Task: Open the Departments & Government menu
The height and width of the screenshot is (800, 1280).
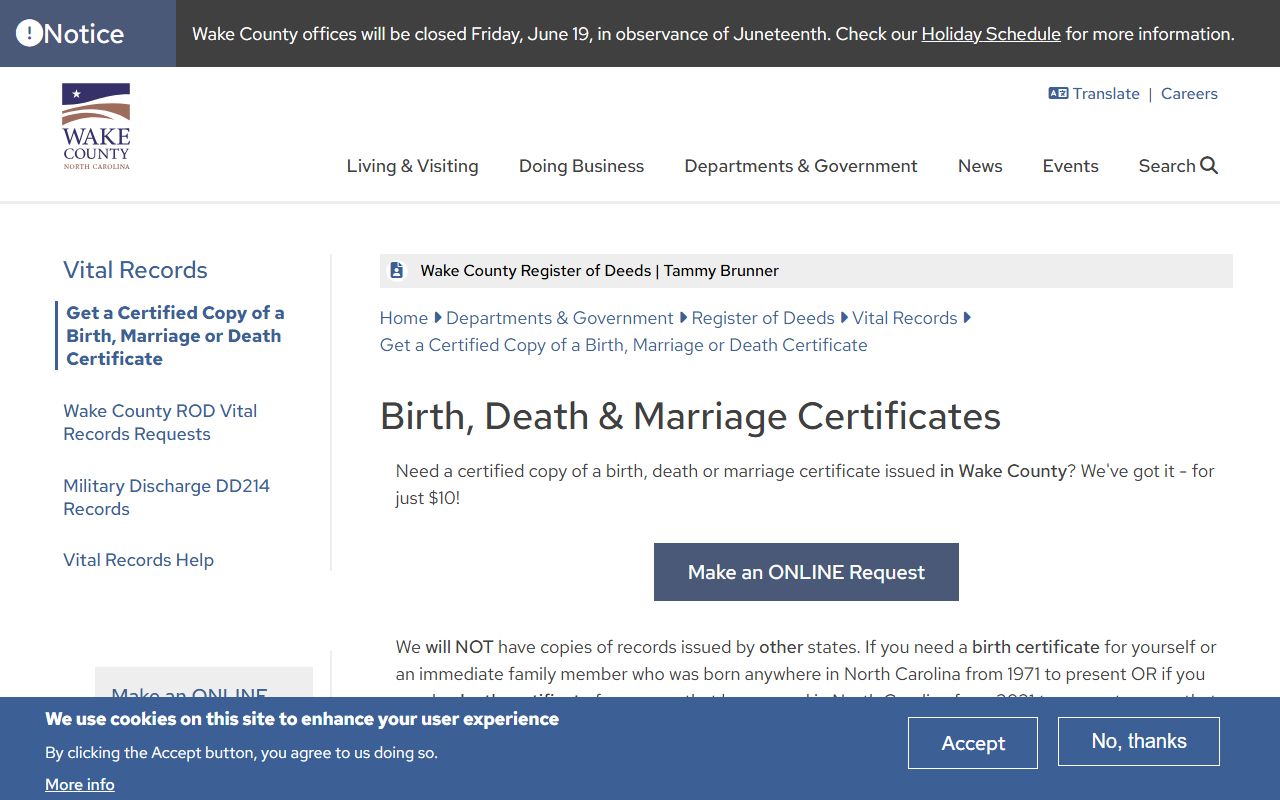Action: (x=801, y=166)
